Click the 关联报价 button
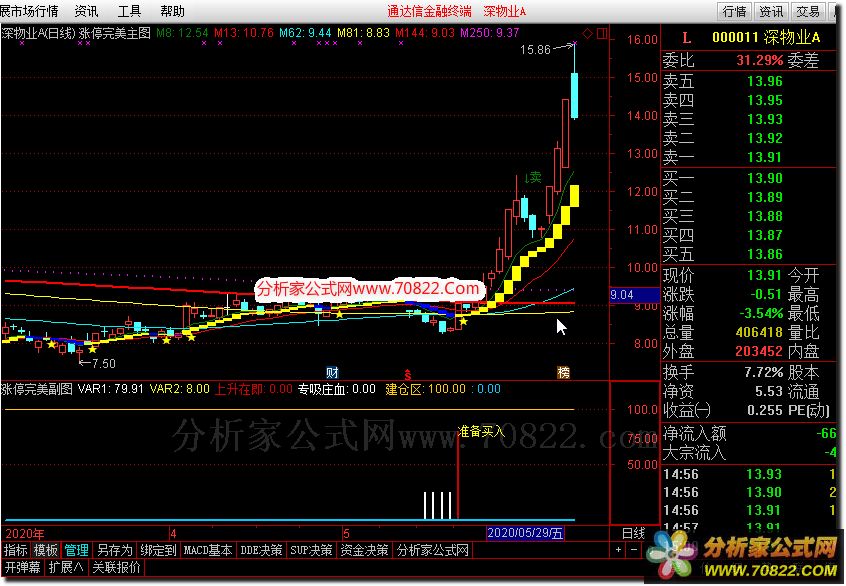This screenshot has width=846, height=586. tap(117, 567)
